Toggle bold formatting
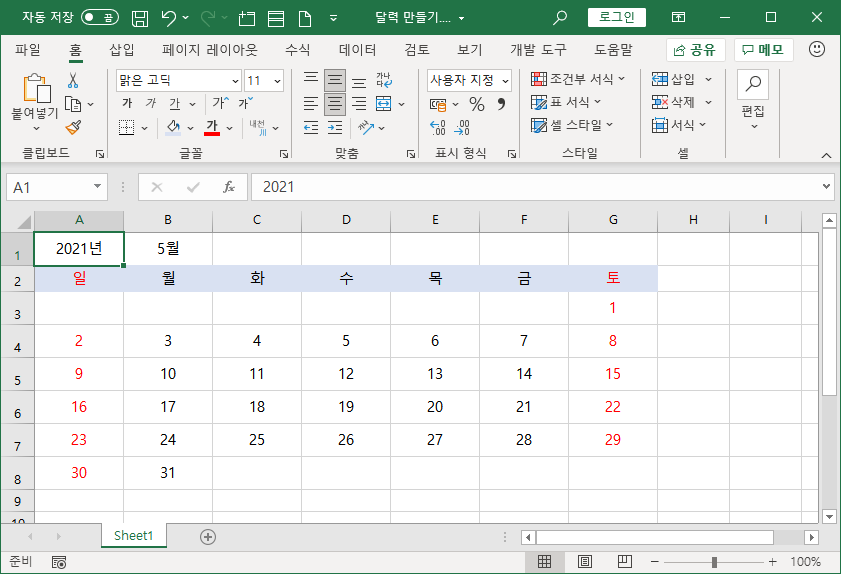The width and height of the screenshot is (841, 574). coord(127,103)
